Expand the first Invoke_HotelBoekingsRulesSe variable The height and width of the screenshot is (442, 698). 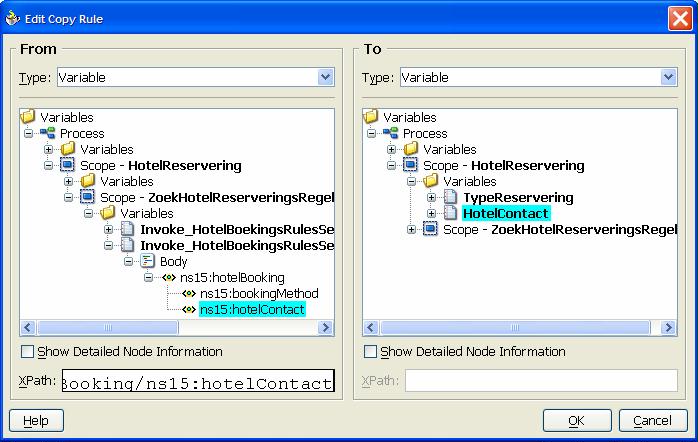[109, 229]
